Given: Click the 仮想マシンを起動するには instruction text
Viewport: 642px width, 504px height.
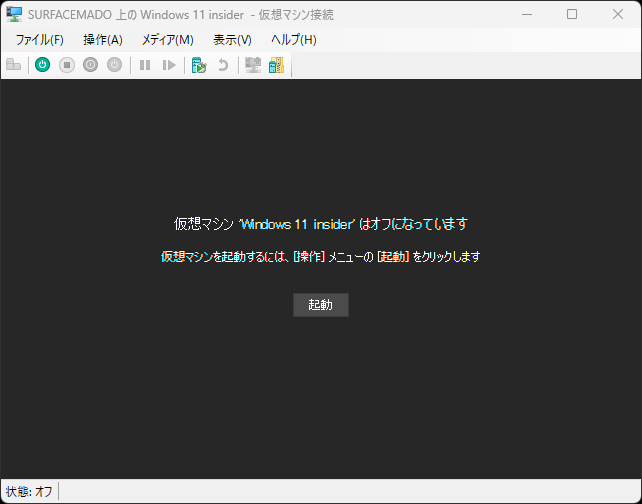Looking at the screenshot, I should click(321, 257).
